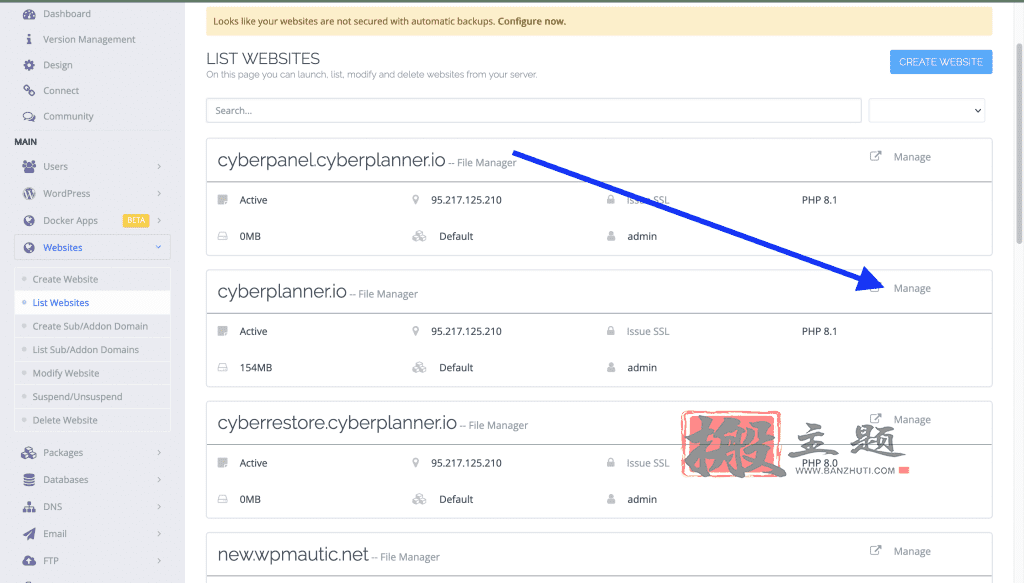Click external link icon for new.wpmautic.net
The height and width of the screenshot is (583, 1024).
pos(876,550)
